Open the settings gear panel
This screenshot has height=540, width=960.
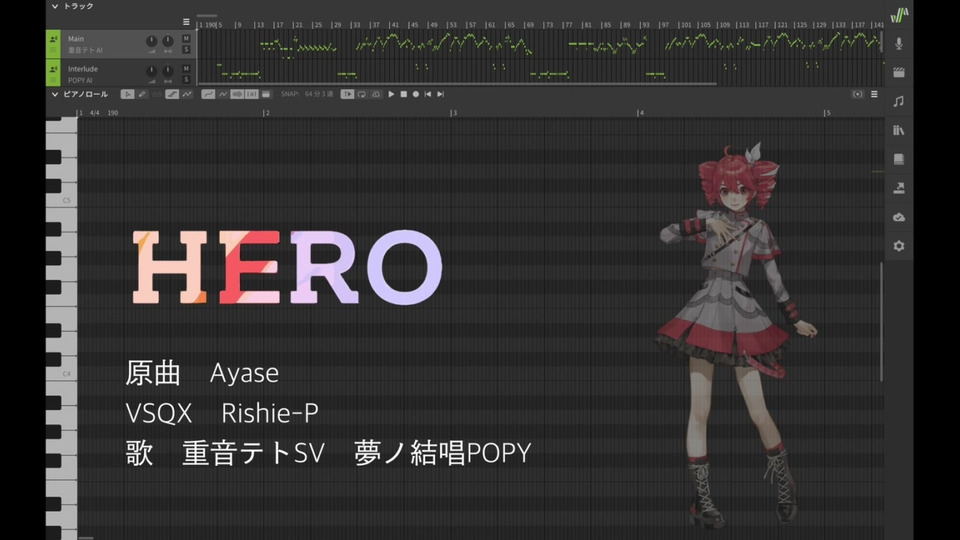pyautogui.click(x=899, y=246)
